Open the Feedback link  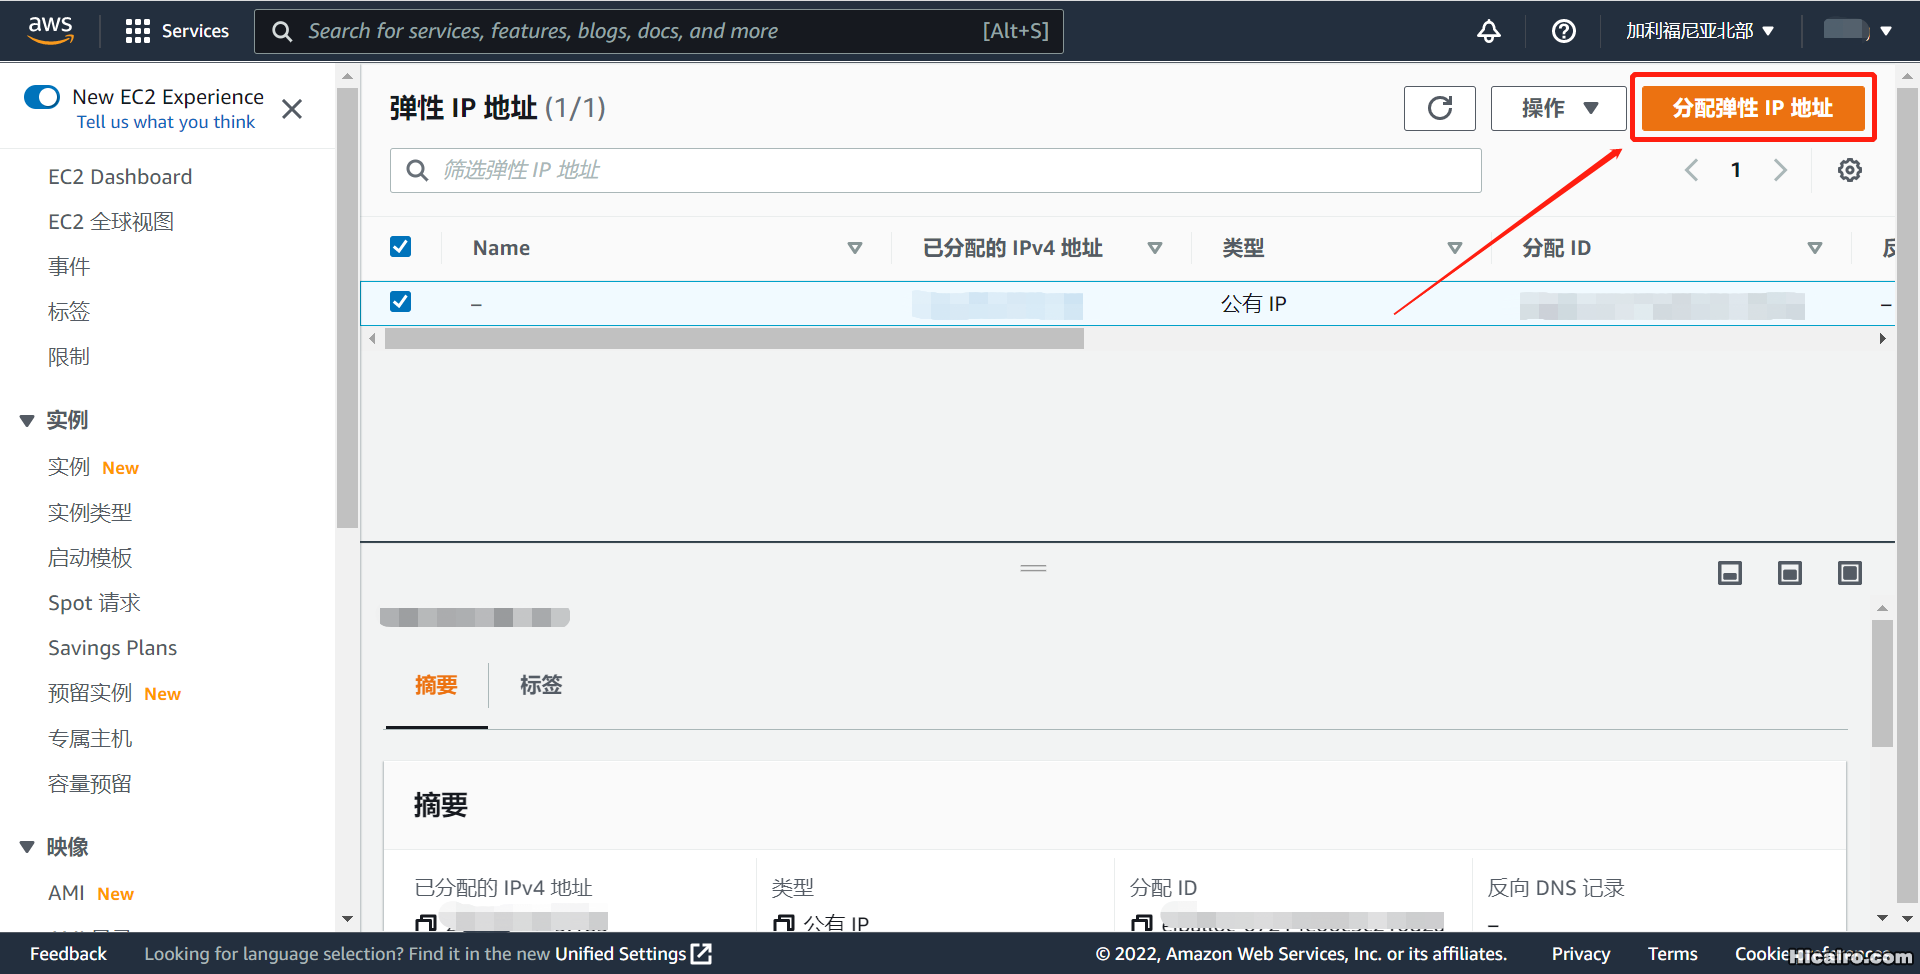pos(67,953)
